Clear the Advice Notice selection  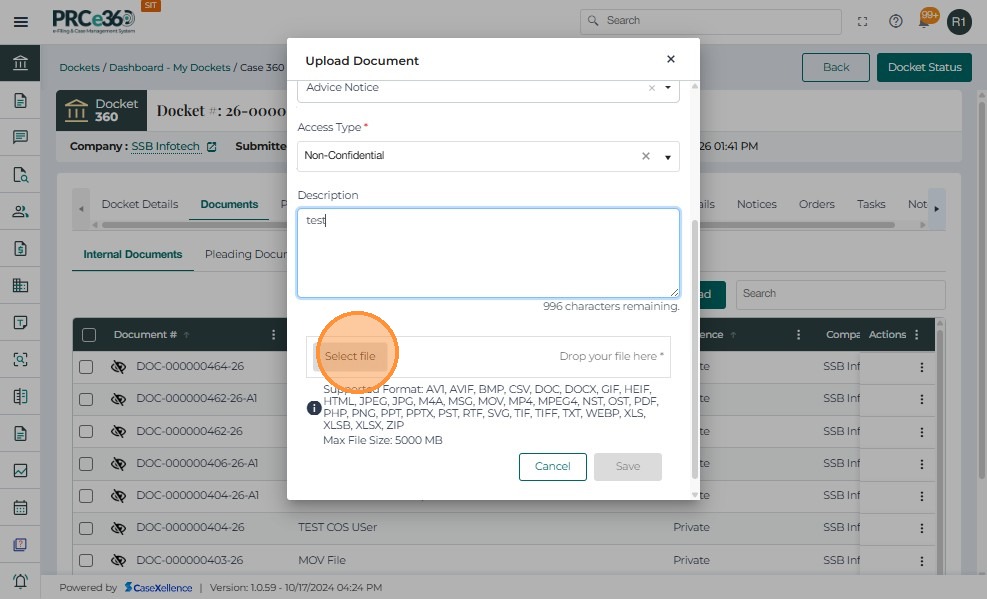click(x=652, y=88)
